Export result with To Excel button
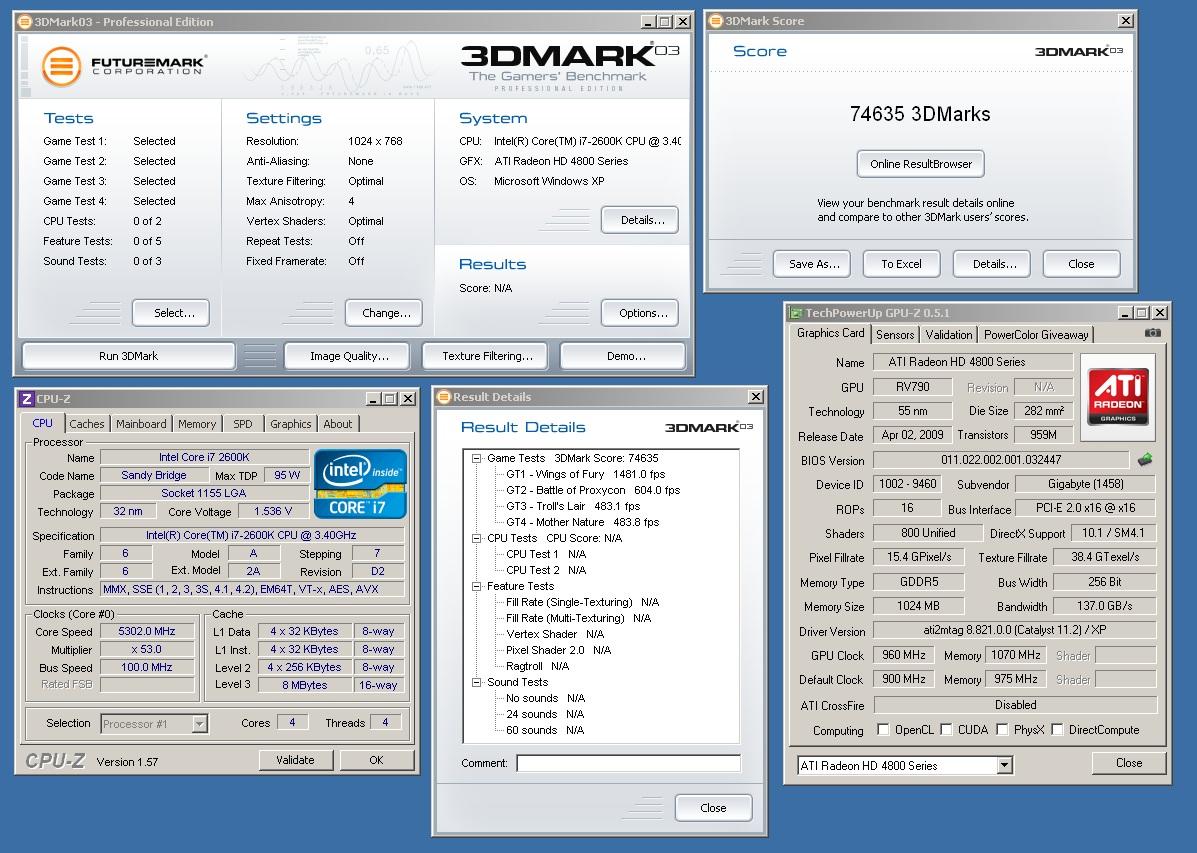This screenshot has width=1197, height=853. [x=902, y=264]
